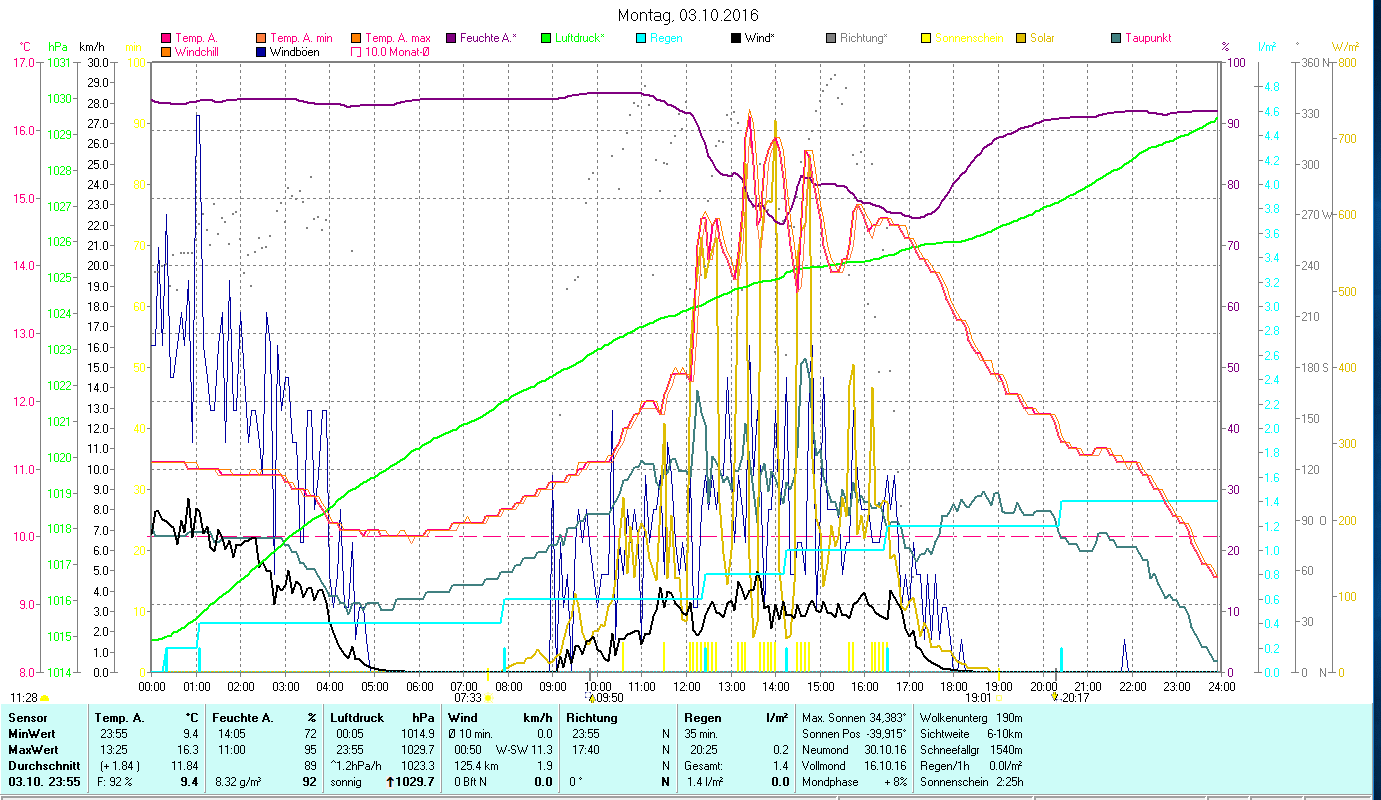
Task: Click the gold Solar legend swatch
Action: coord(1020,38)
